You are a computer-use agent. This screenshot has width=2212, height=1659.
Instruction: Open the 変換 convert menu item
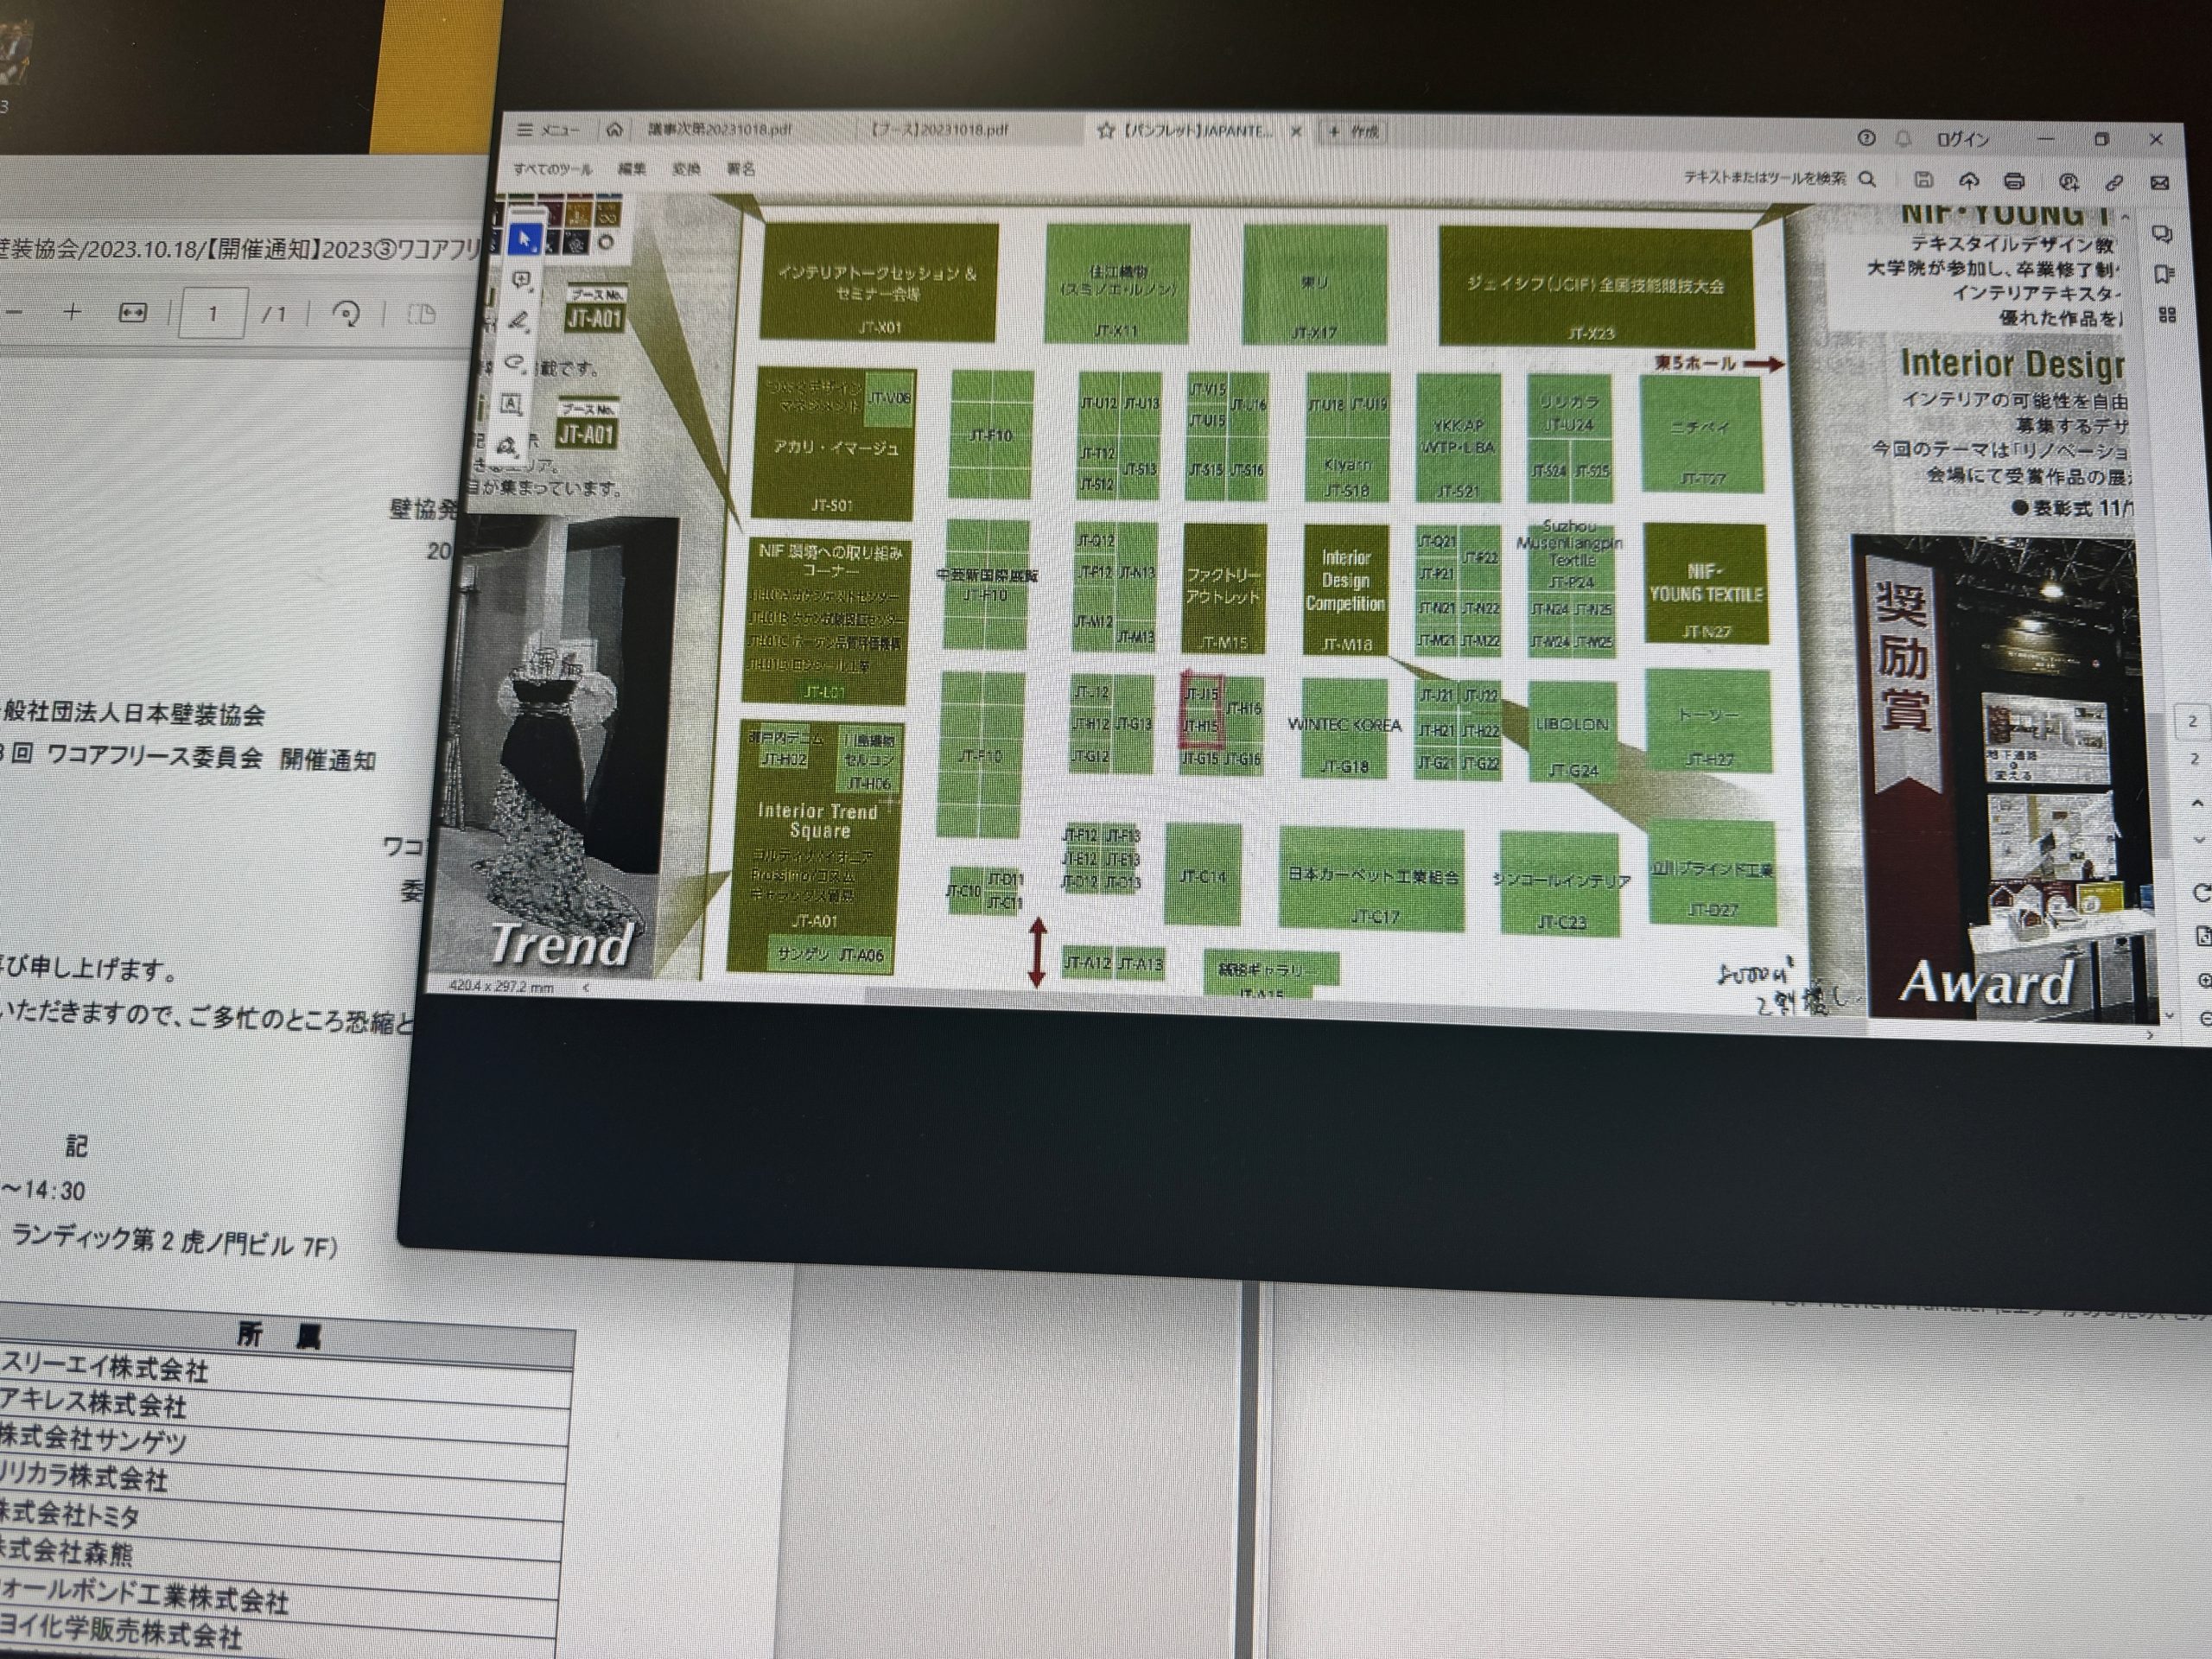[x=686, y=170]
